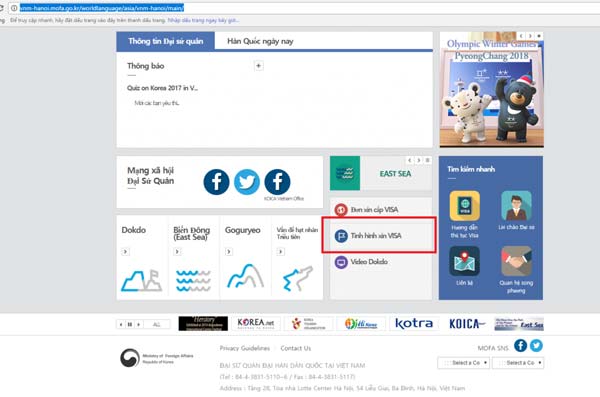
Task: Click the green East Sea banner icon
Action: click(345, 173)
